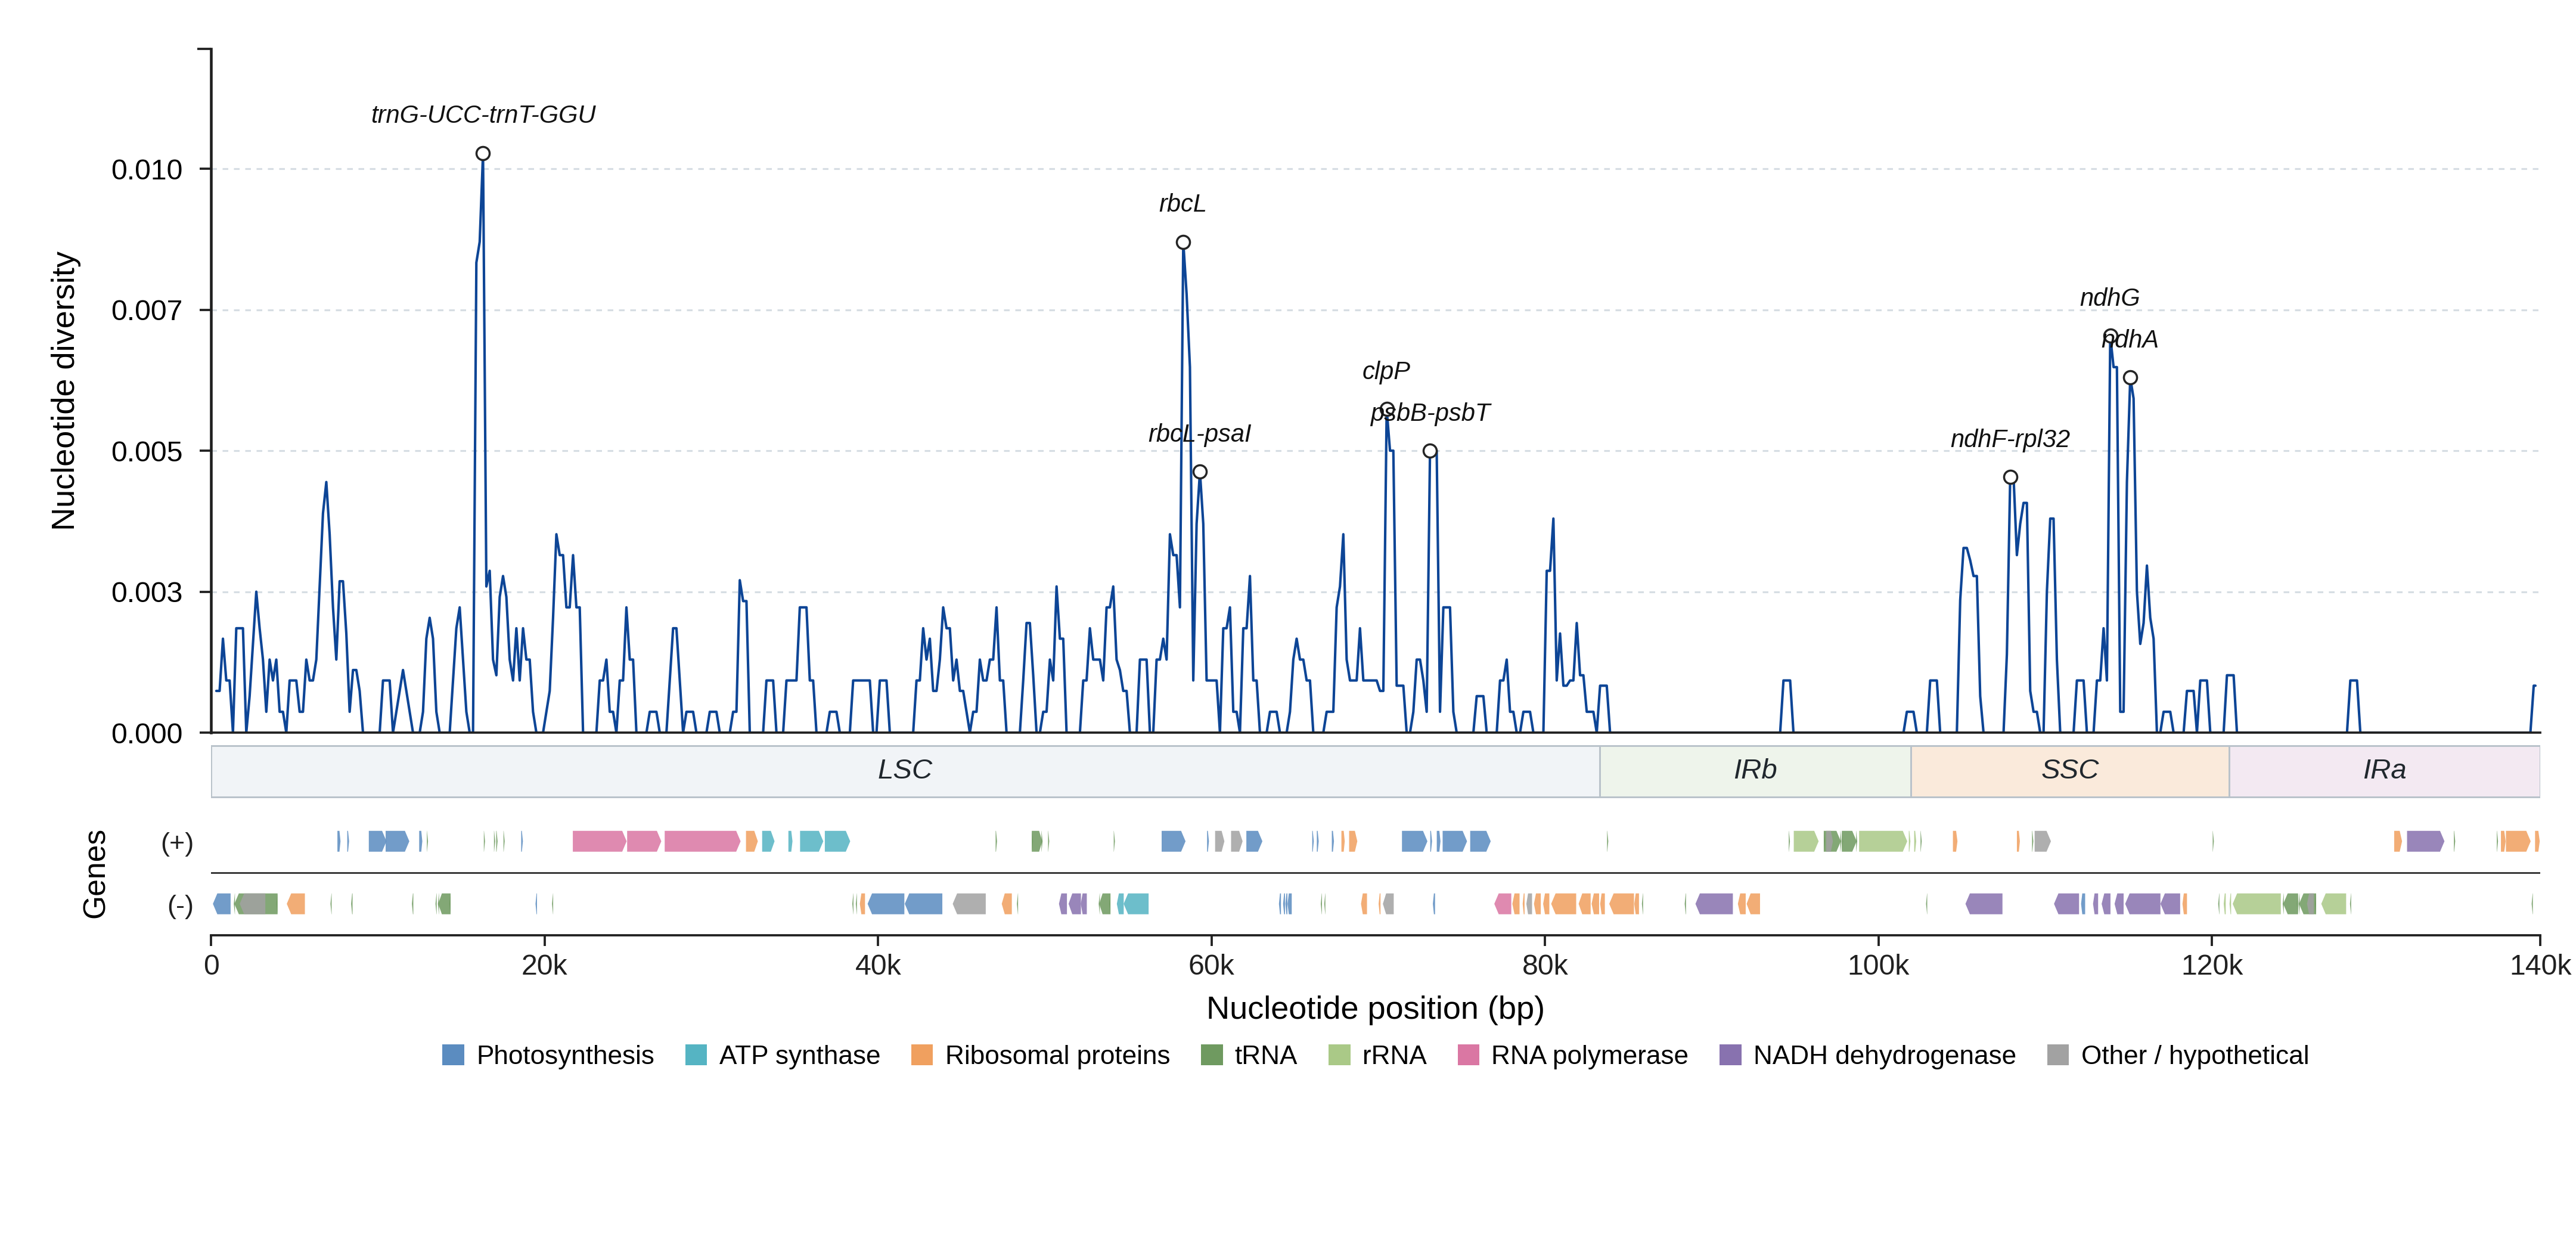Click the psbB-psbT annotation label

pos(1430,413)
